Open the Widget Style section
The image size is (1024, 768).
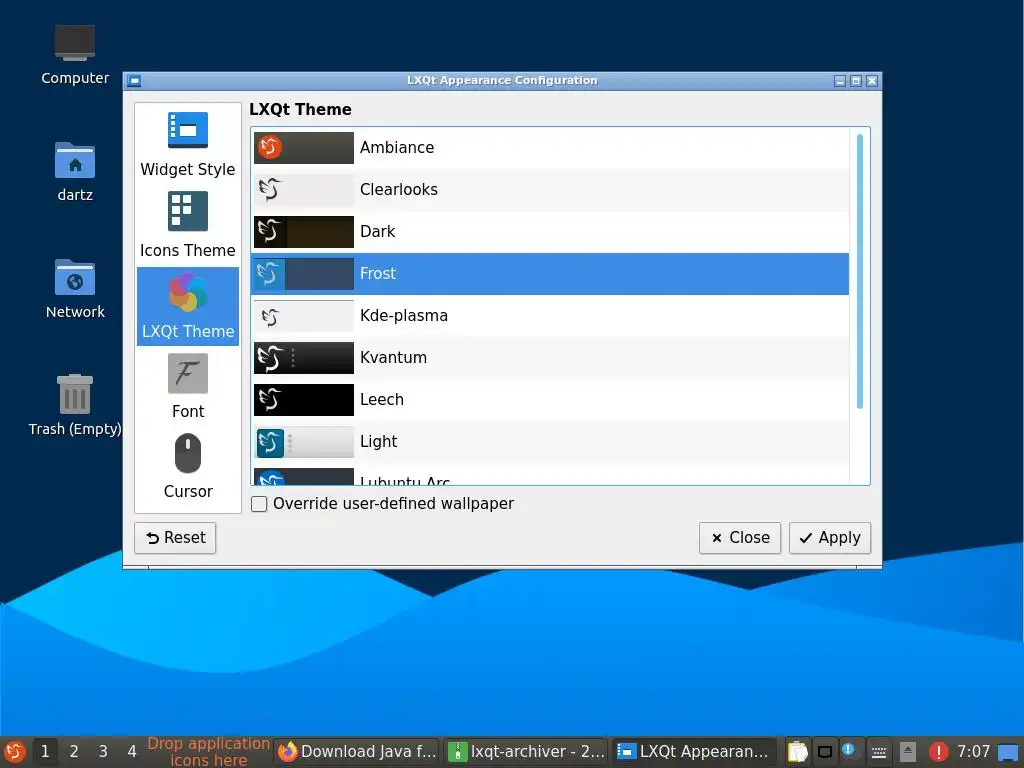tap(187, 144)
